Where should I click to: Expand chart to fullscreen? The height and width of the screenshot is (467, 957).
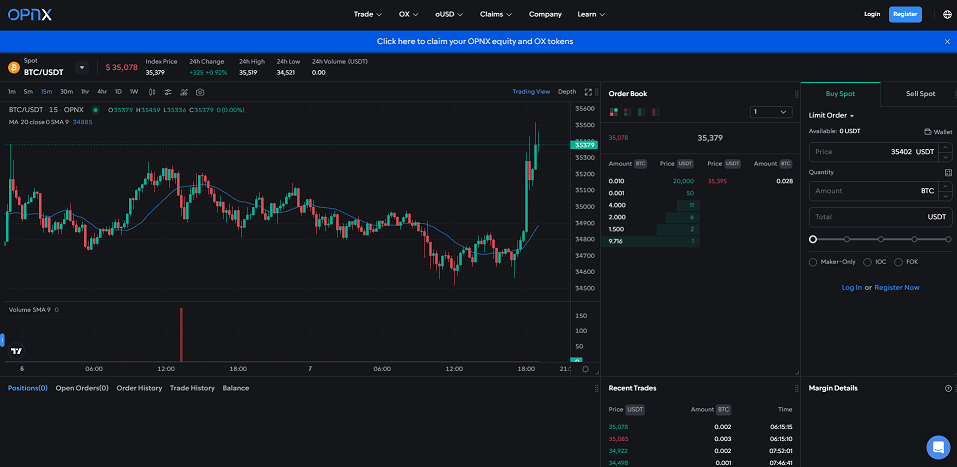pos(589,92)
